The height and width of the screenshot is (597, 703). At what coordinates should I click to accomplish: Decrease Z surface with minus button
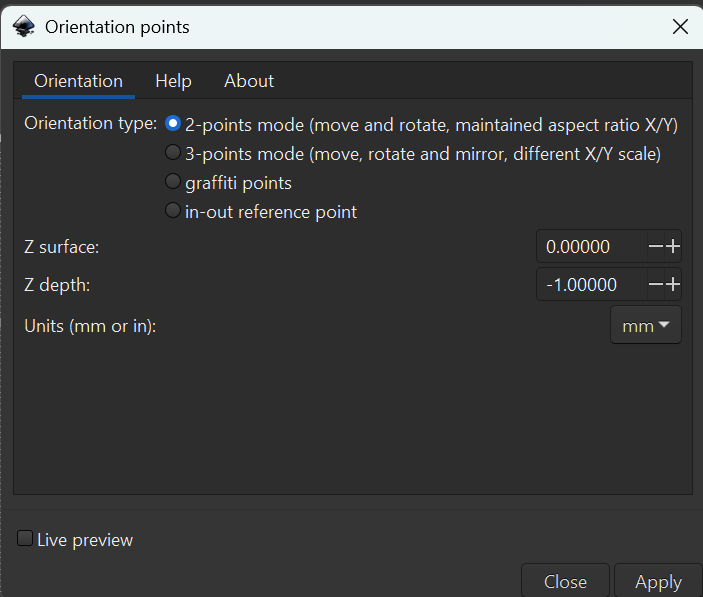(x=655, y=246)
